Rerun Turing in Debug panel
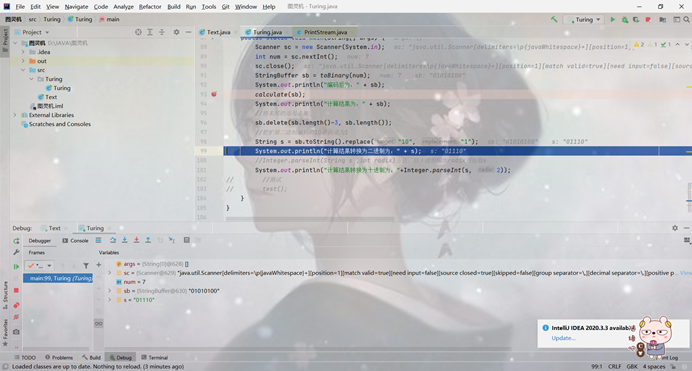 [16, 241]
